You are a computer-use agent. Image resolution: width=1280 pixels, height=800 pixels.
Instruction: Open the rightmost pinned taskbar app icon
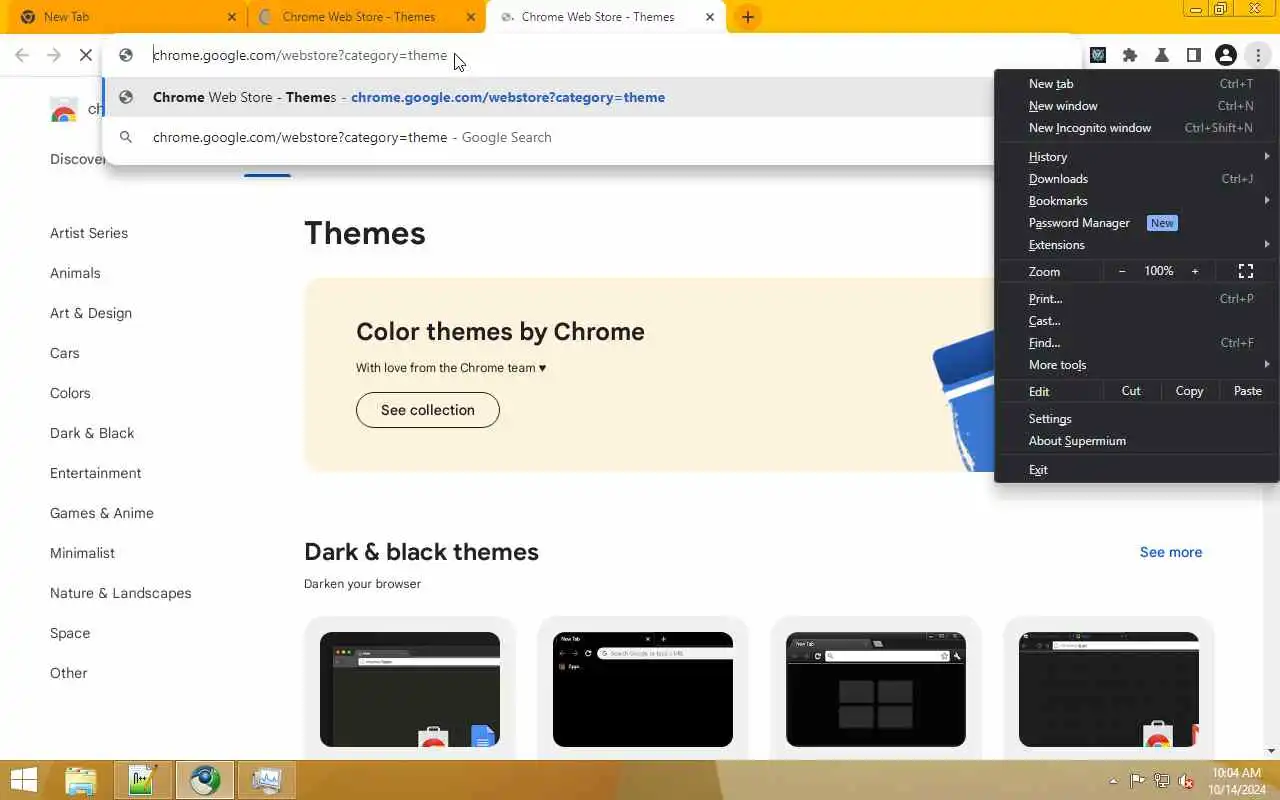[267, 780]
